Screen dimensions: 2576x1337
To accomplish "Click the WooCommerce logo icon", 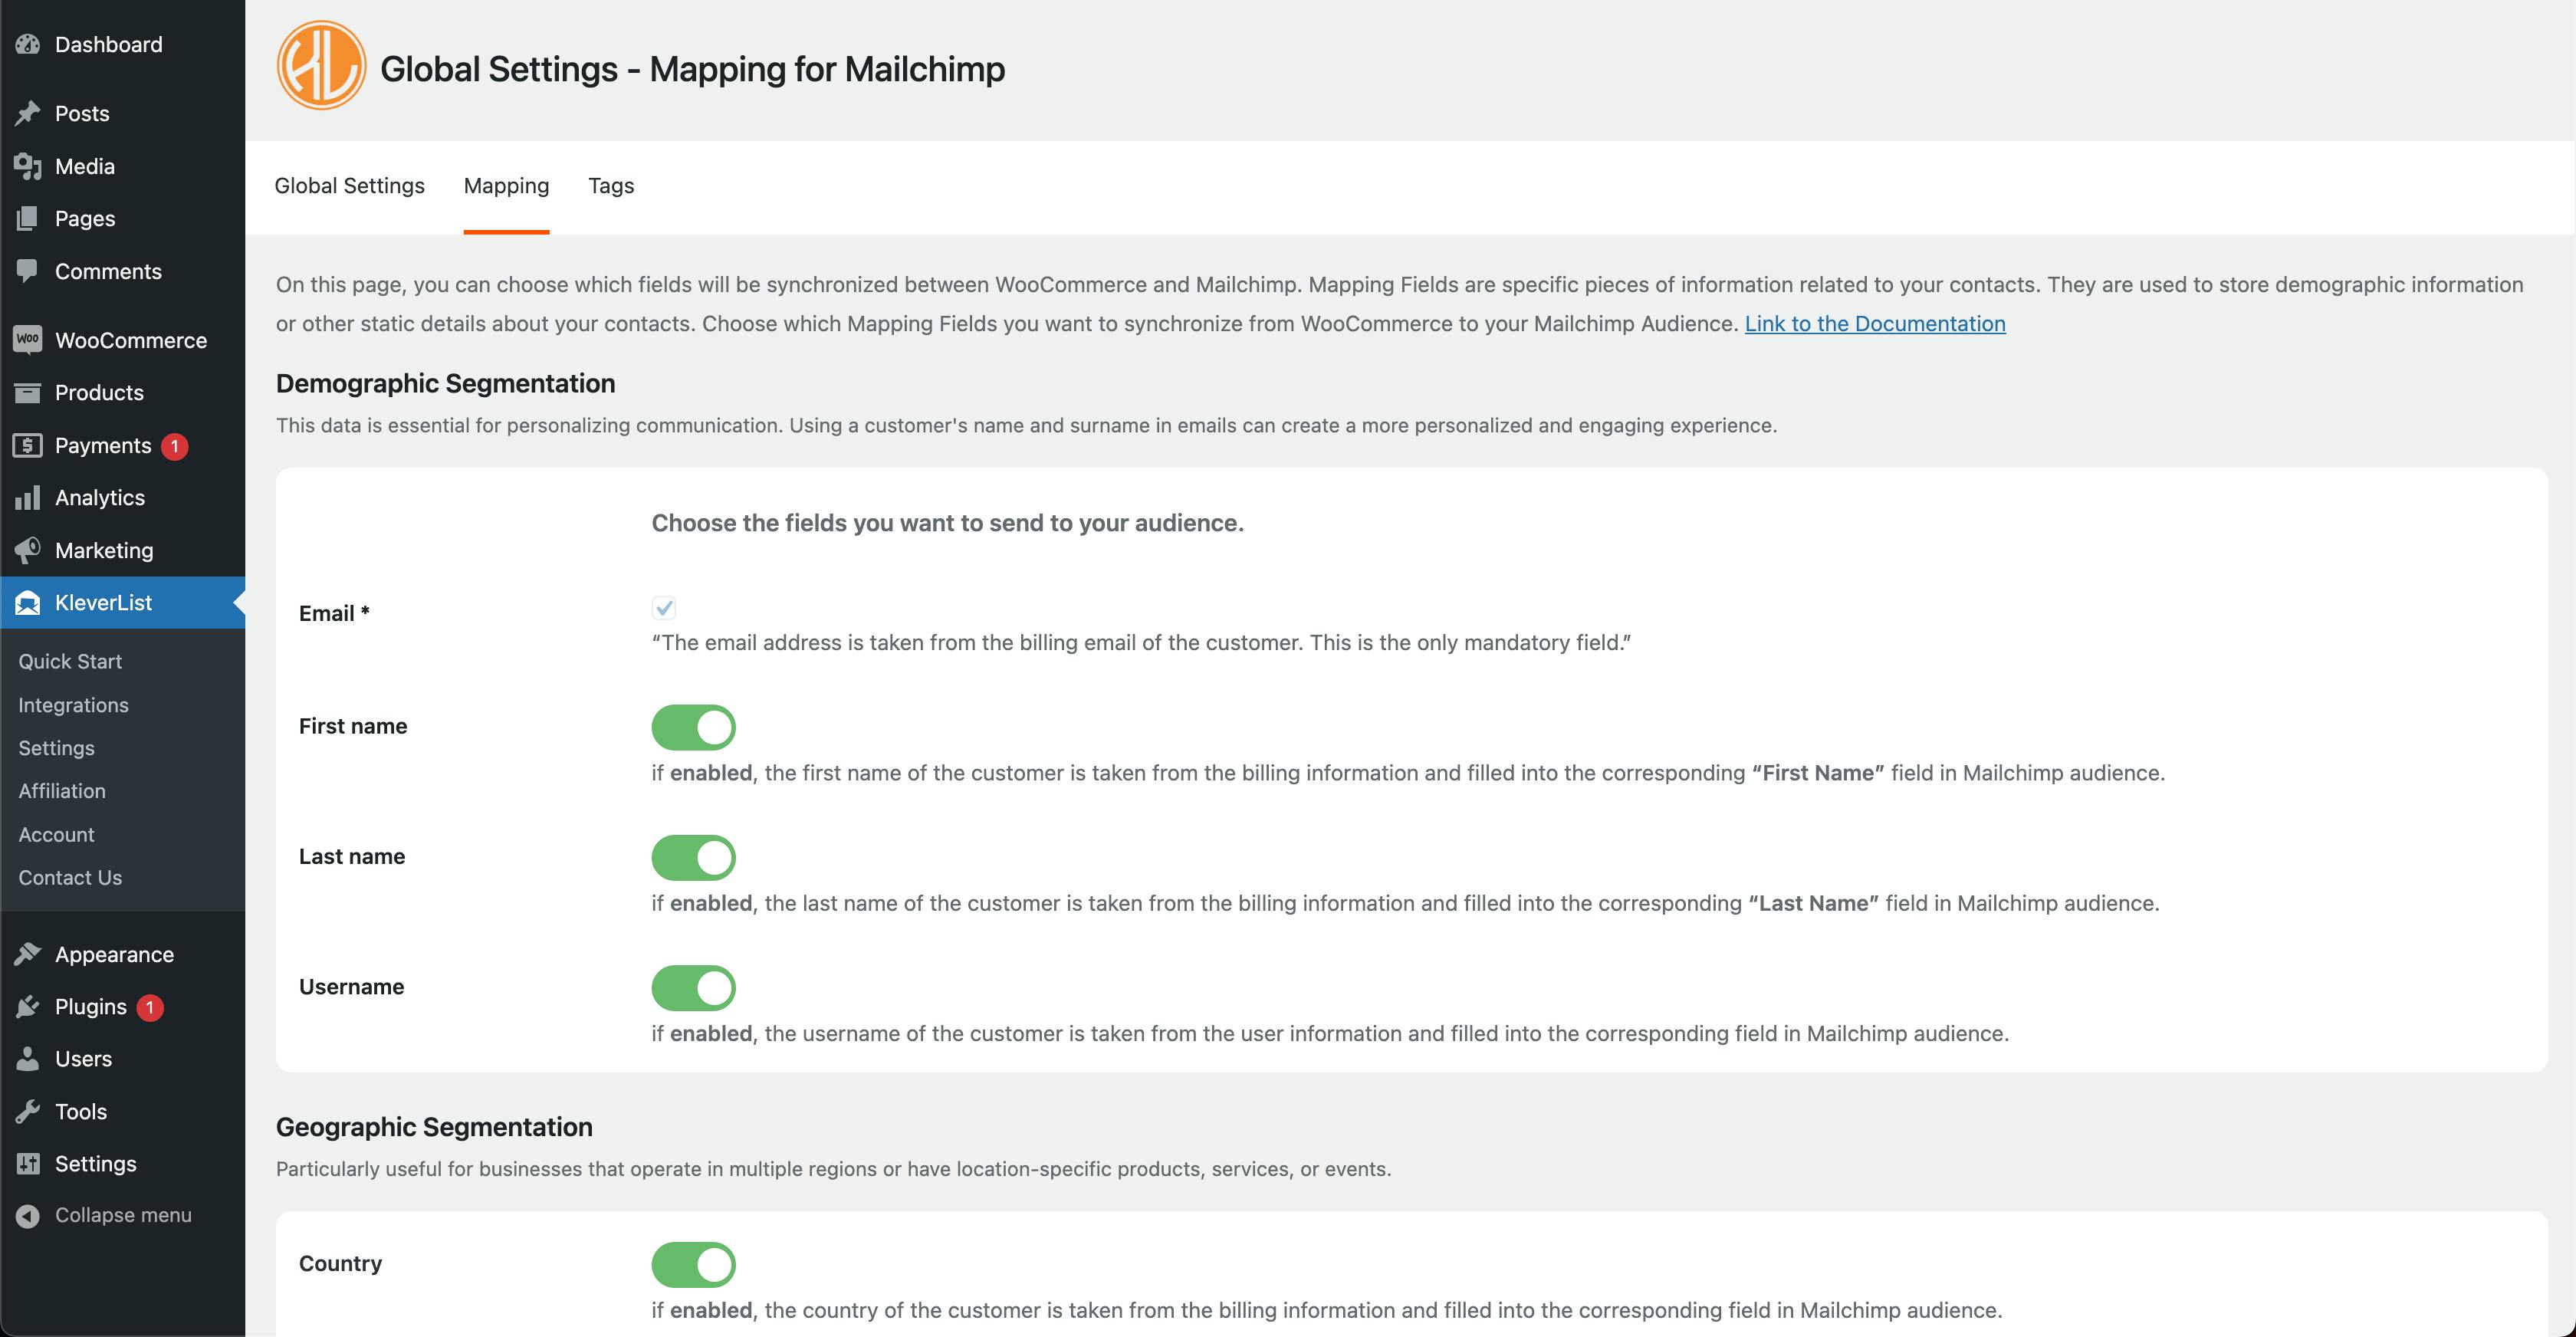I will click(x=28, y=340).
